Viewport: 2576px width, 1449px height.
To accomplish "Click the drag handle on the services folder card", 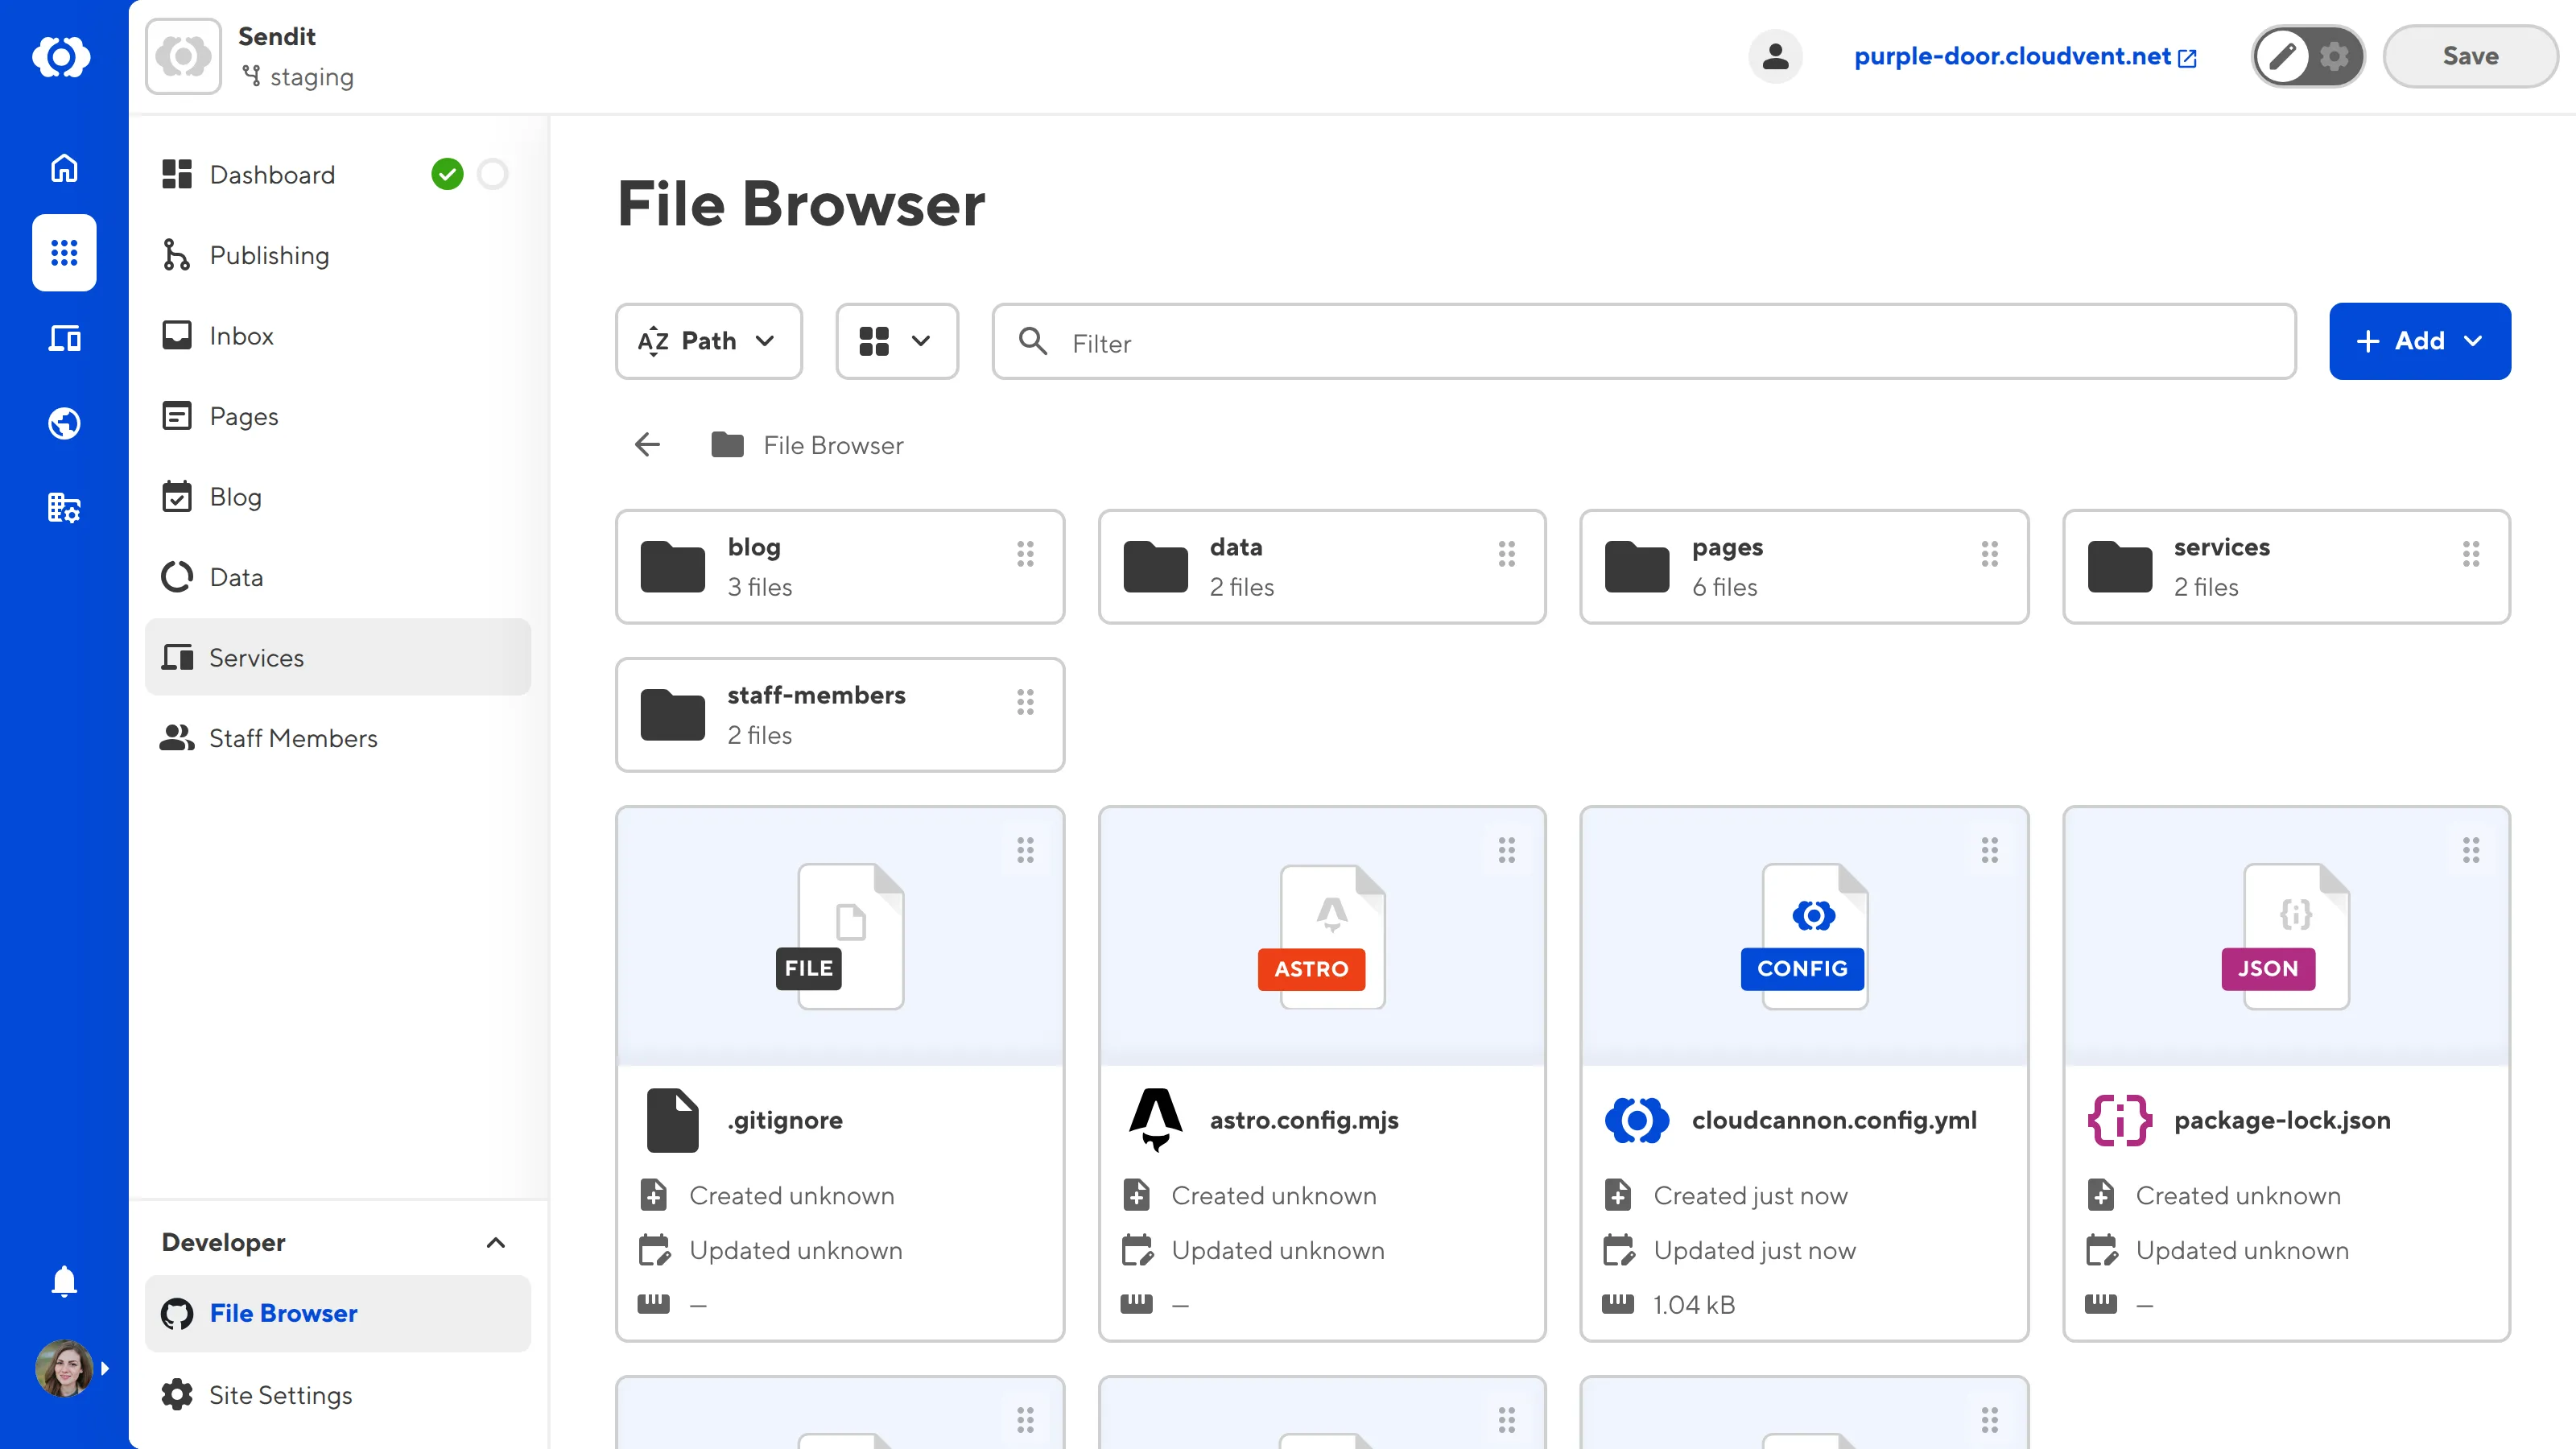I will coord(2472,553).
